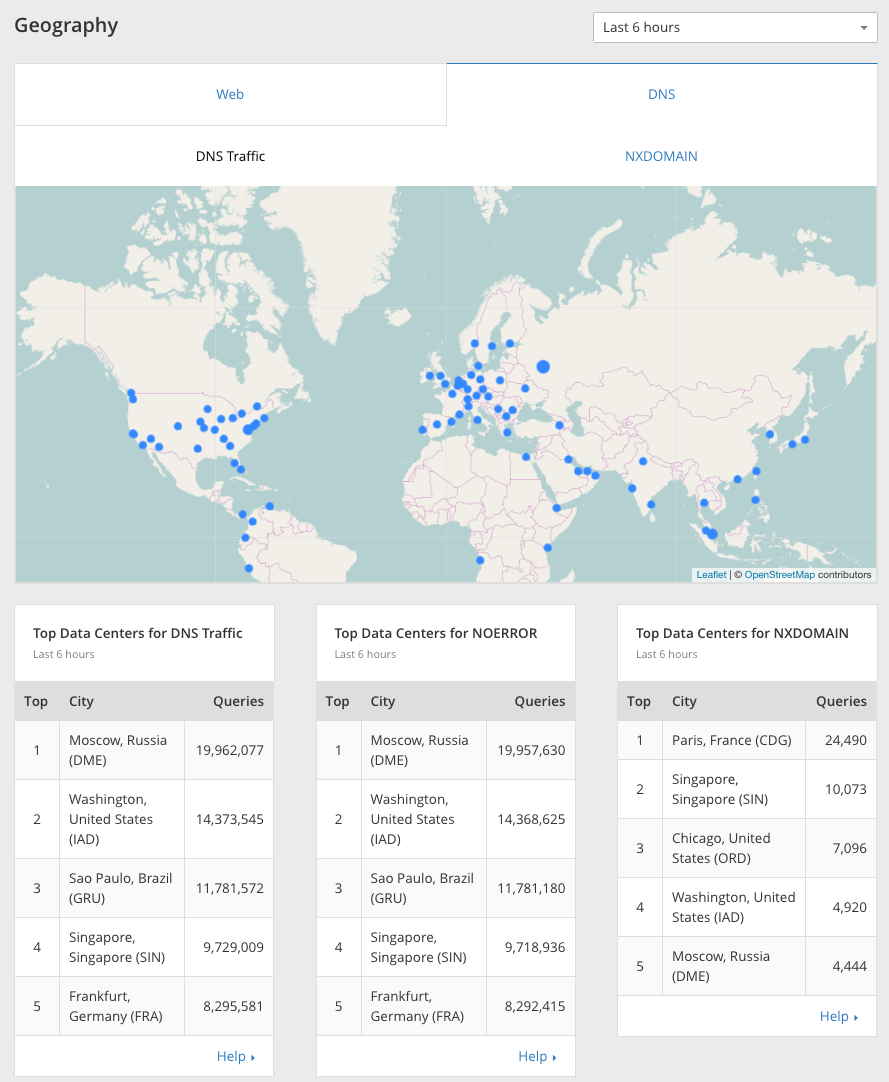Image resolution: width=889 pixels, height=1082 pixels.
Task: Open Help under NOERROR table
Action: pos(537,1056)
